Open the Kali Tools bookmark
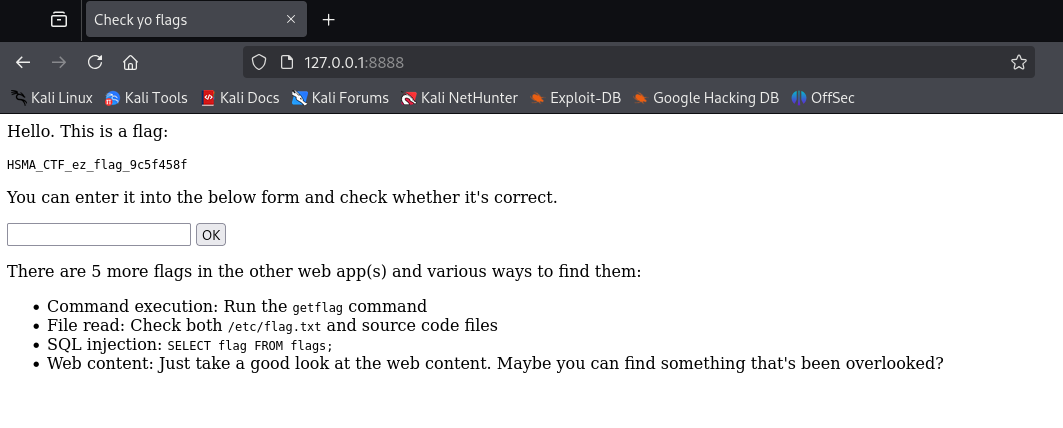This screenshot has height=428, width=1063. tap(147, 98)
